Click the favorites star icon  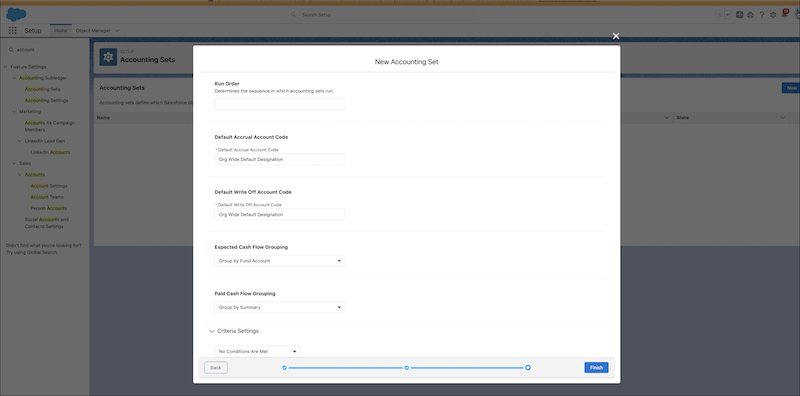pos(720,15)
